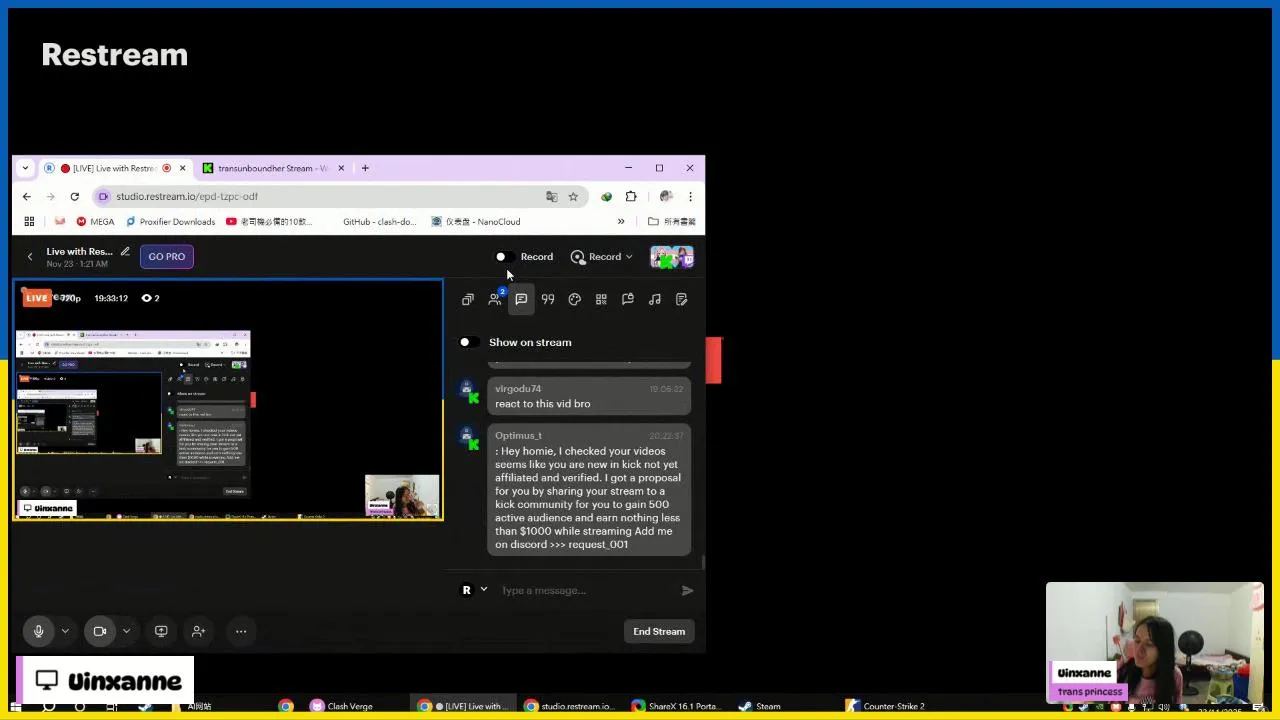Viewport: 1280px width, 720px height.
Task: Open the guests panel icon with badge
Action: [495, 299]
